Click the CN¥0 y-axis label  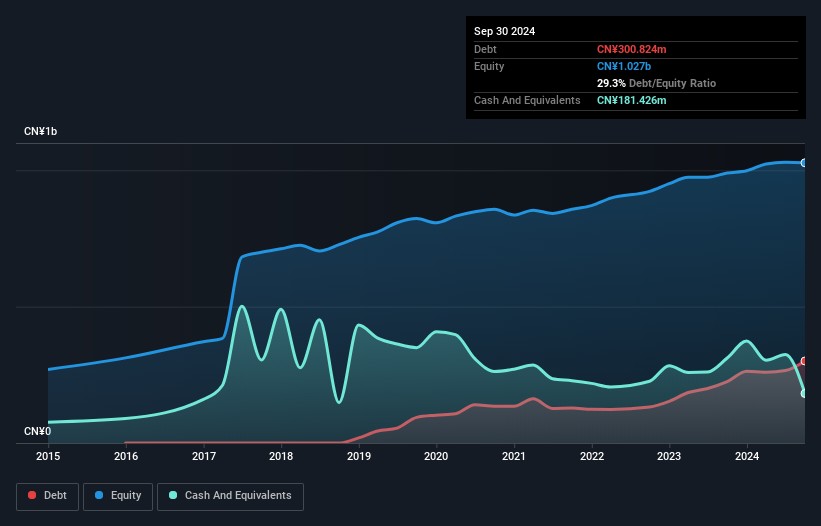(x=37, y=431)
